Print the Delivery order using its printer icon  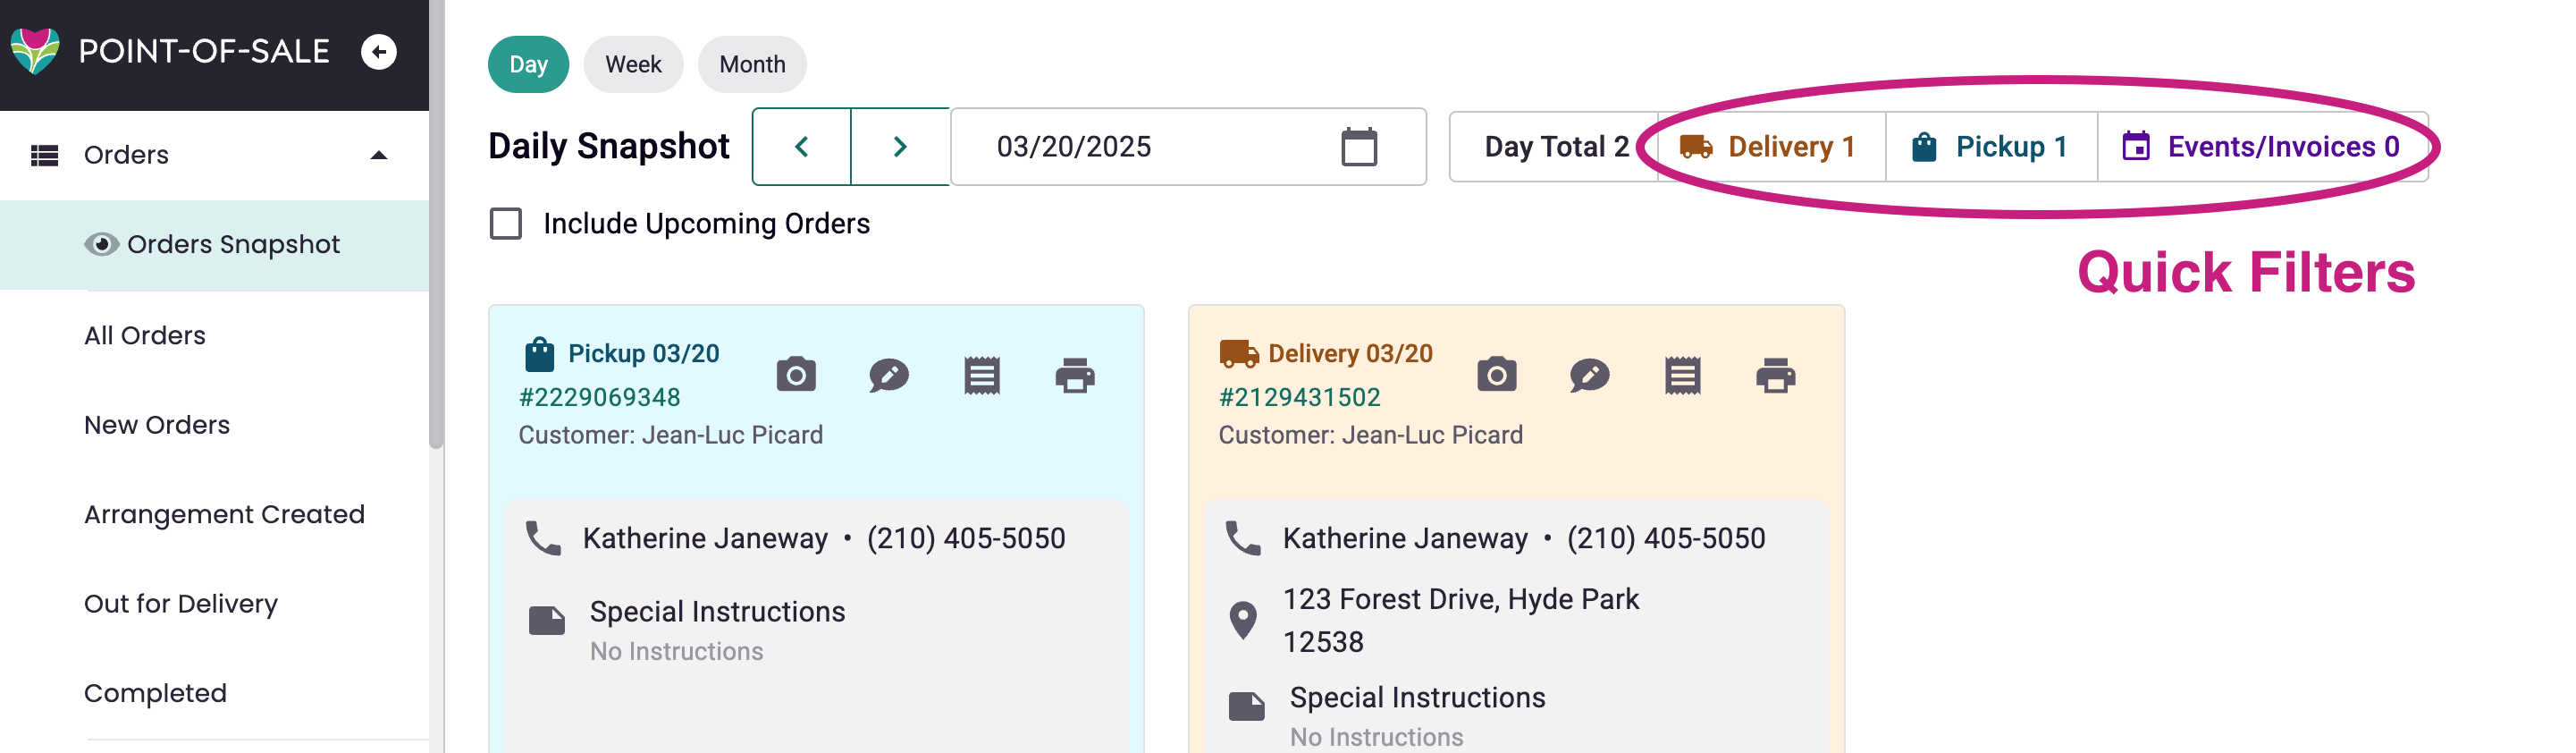point(1777,375)
